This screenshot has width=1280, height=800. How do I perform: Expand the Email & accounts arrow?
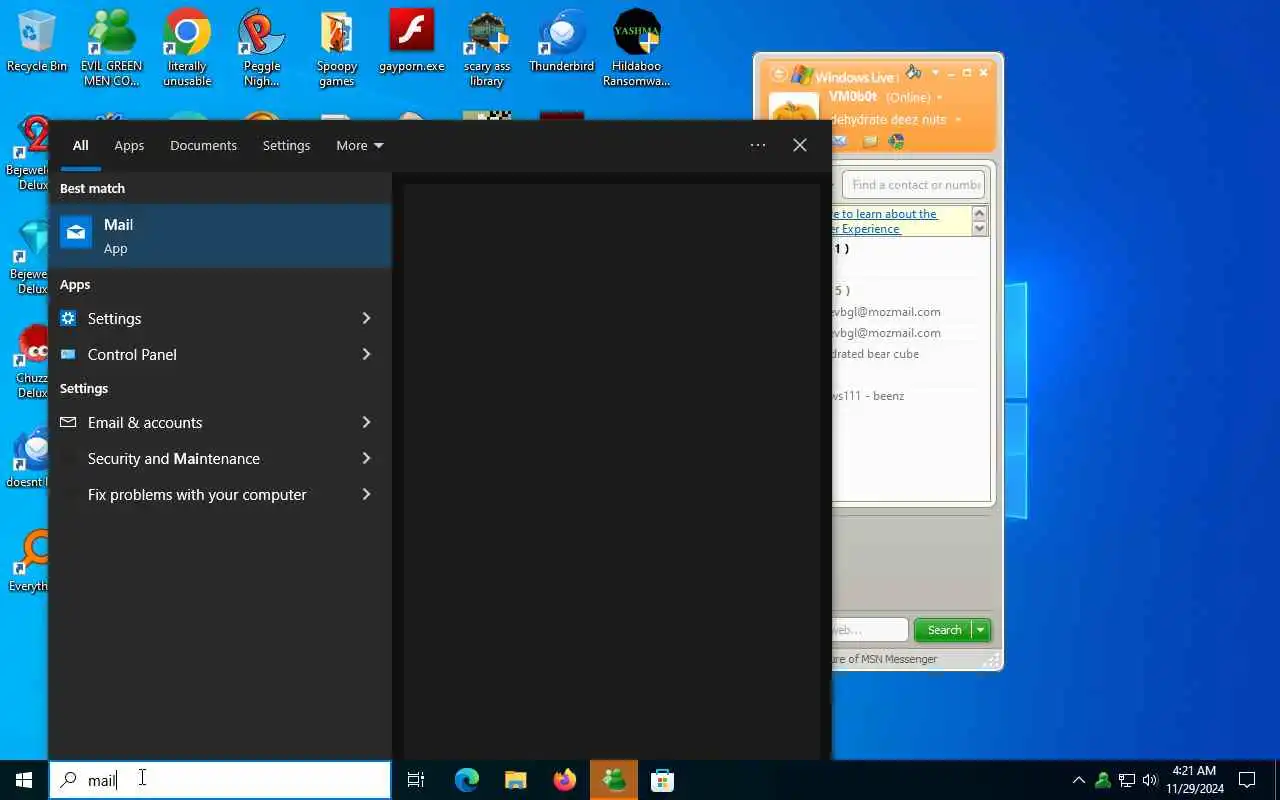tap(366, 422)
